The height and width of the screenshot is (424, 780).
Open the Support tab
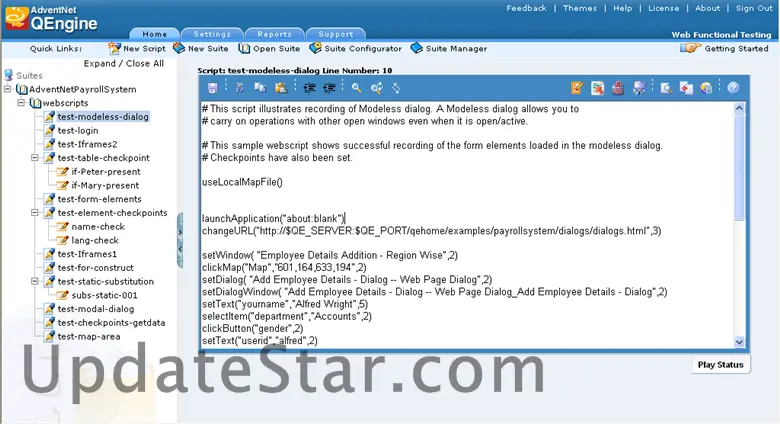coord(336,34)
